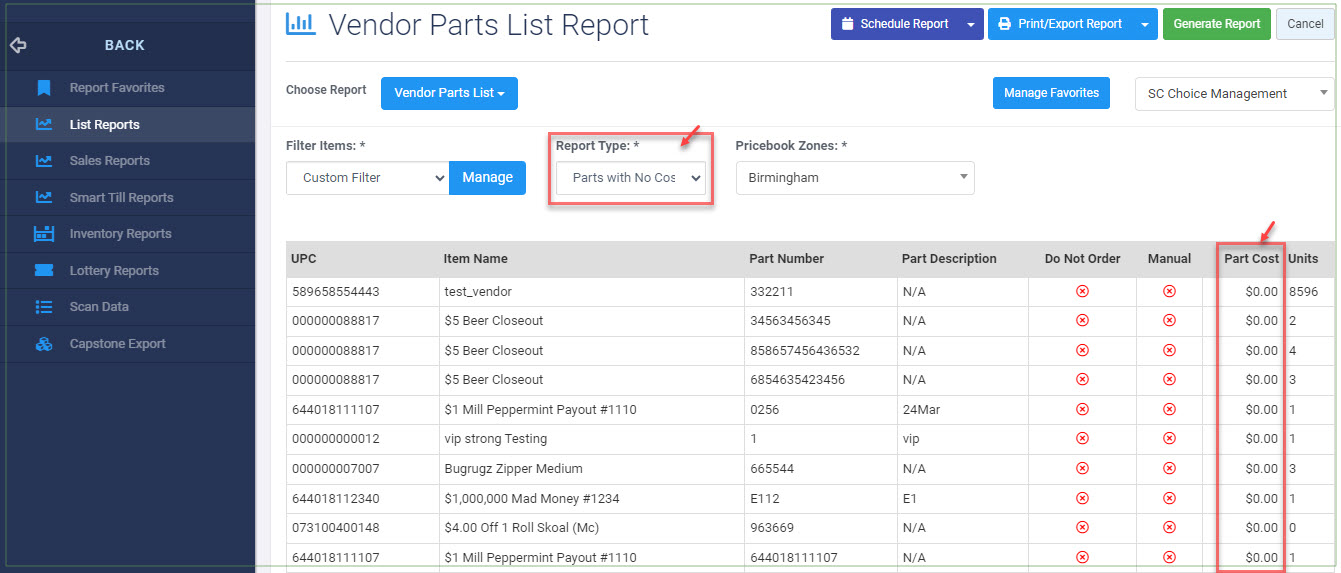Viewport: 1341px width, 573px height.
Task: Toggle Manual for vip strong Testing row
Action: pyautogui.click(x=1169, y=439)
